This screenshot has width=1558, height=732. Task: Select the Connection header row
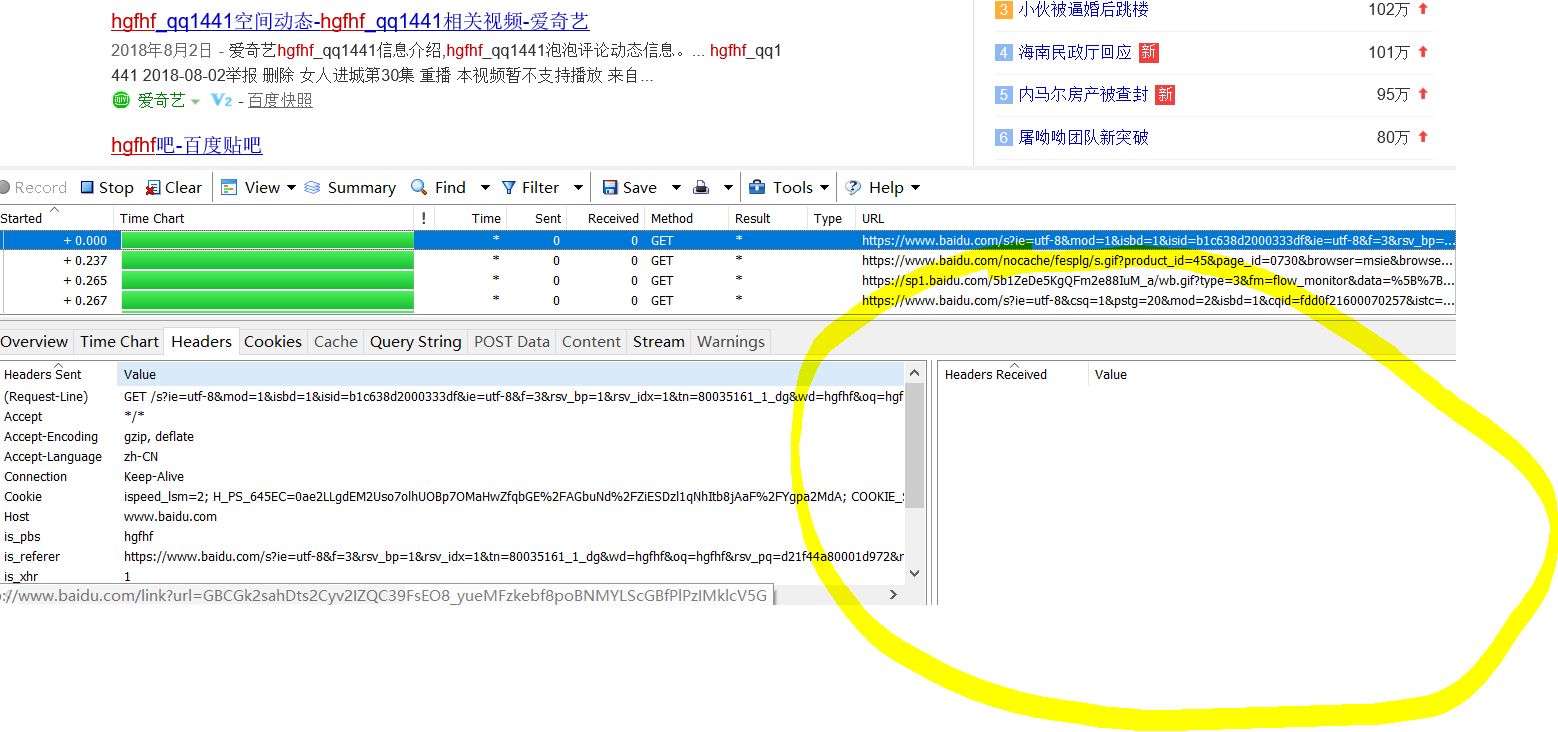click(x=452, y=477)
